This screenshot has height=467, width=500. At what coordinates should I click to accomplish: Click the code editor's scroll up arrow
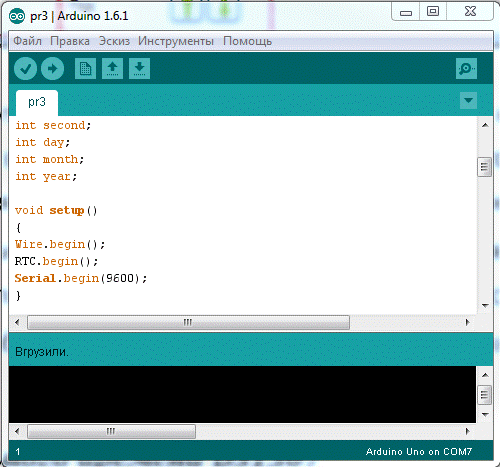(485, 125)
